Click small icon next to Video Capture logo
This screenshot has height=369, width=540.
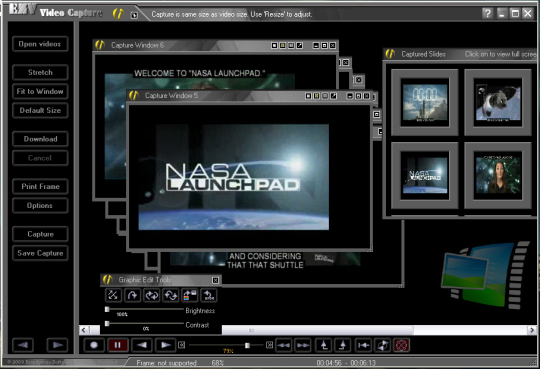pyautogui.click(x=134, y=15)
